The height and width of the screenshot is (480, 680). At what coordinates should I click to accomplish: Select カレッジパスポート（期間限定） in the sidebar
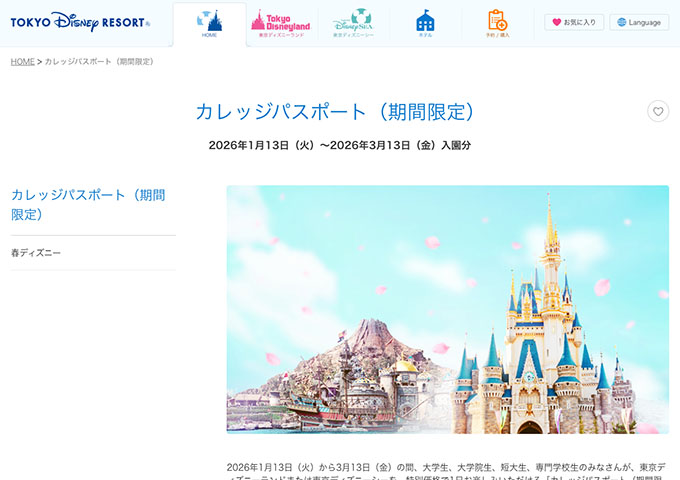(x=88, y=205)
